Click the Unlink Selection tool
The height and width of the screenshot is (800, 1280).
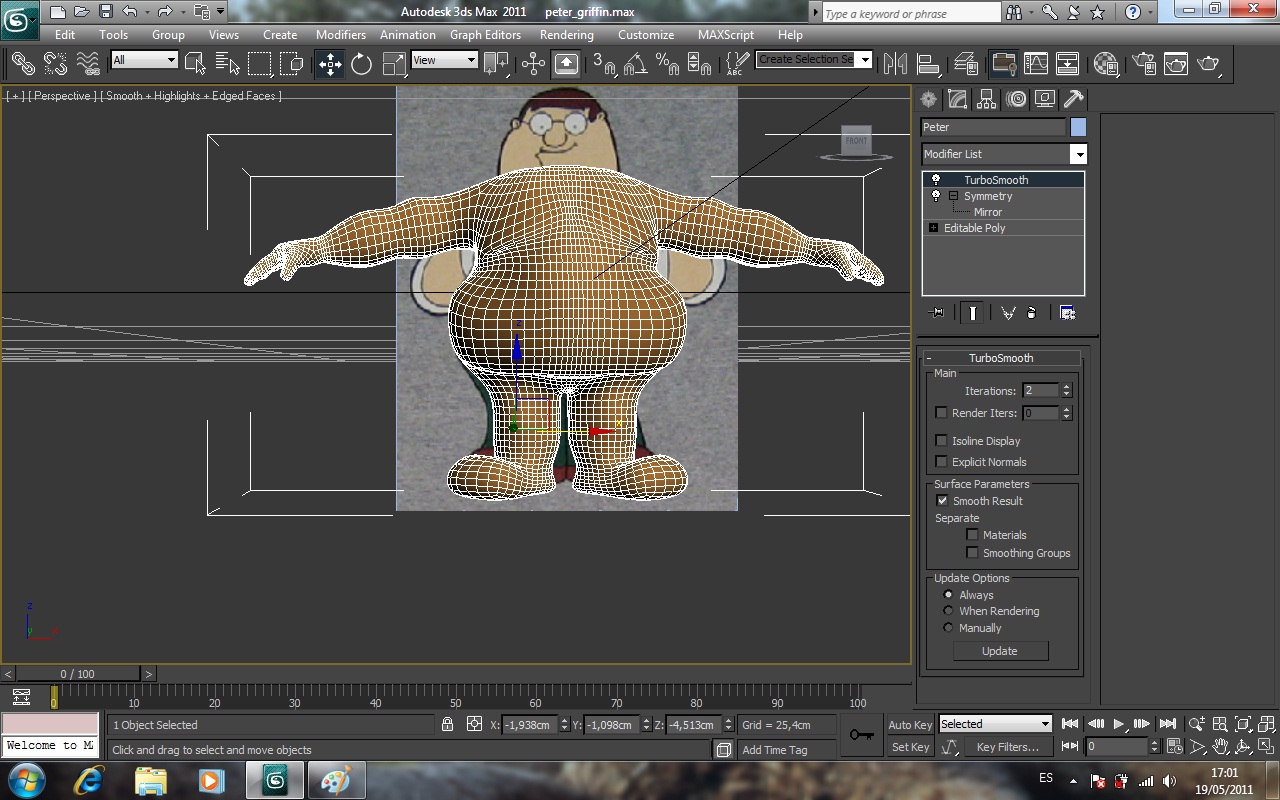(55, 63)
